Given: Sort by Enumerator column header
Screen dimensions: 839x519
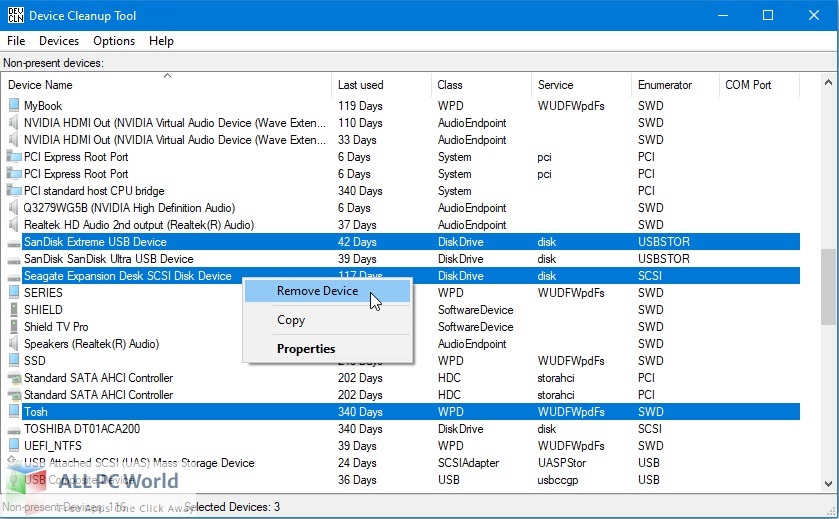Looking at the screenshot, I should click(676, 85).
